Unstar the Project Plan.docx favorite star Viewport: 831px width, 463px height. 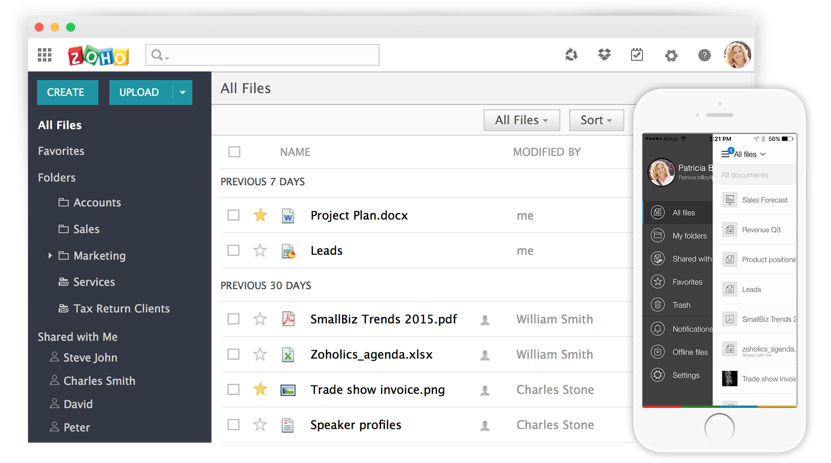(260, 215)
